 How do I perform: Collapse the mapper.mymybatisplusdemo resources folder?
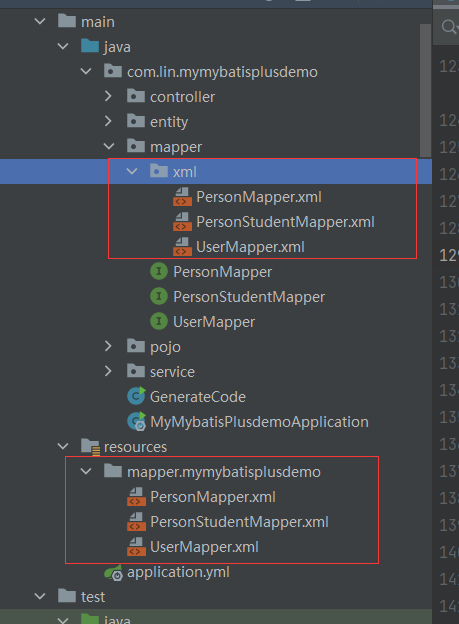pyautogui.click(x=86, y=472)
